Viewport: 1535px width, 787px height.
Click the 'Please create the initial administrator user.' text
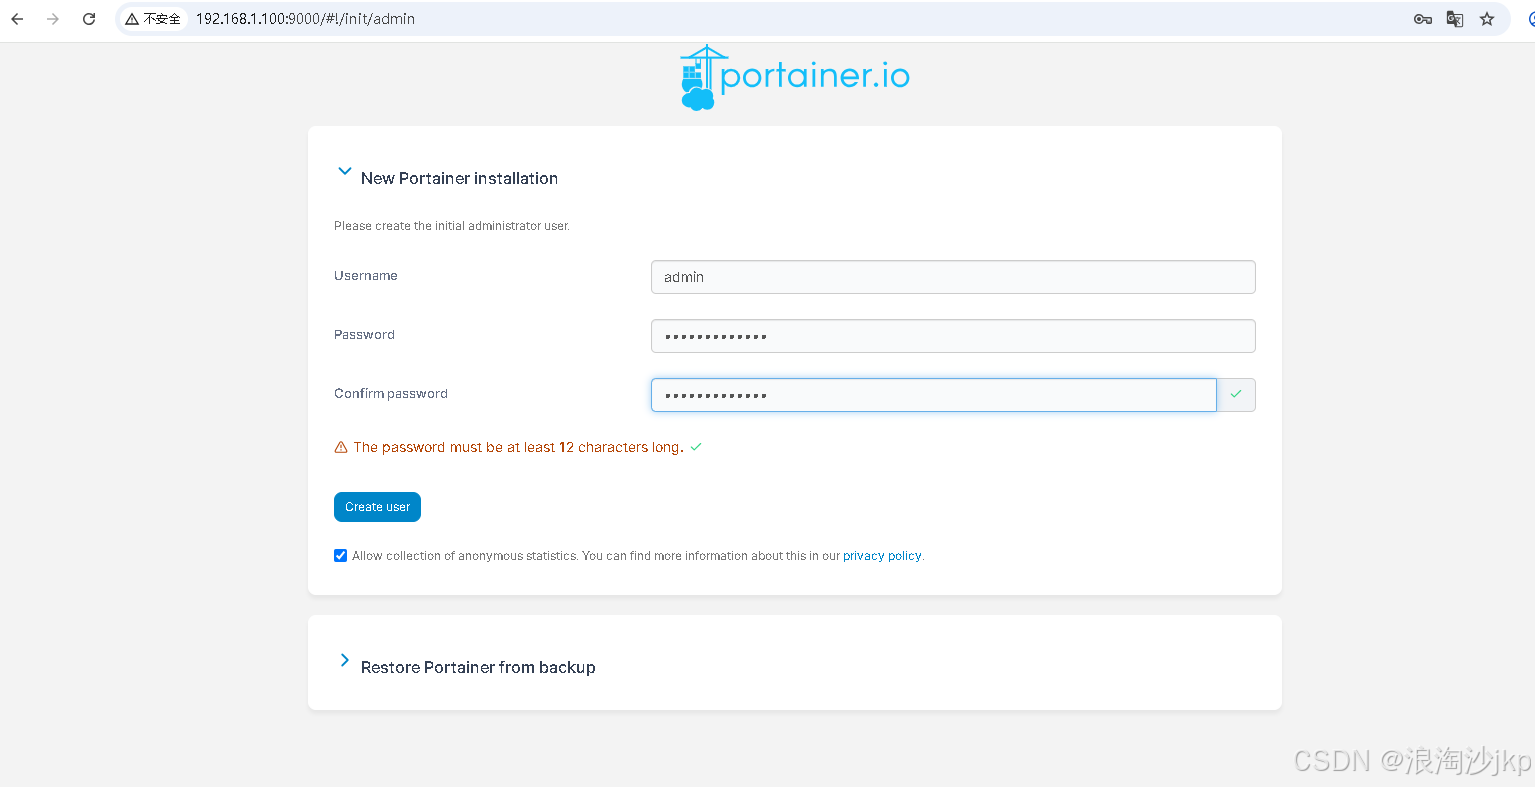[x=452, y=226]
